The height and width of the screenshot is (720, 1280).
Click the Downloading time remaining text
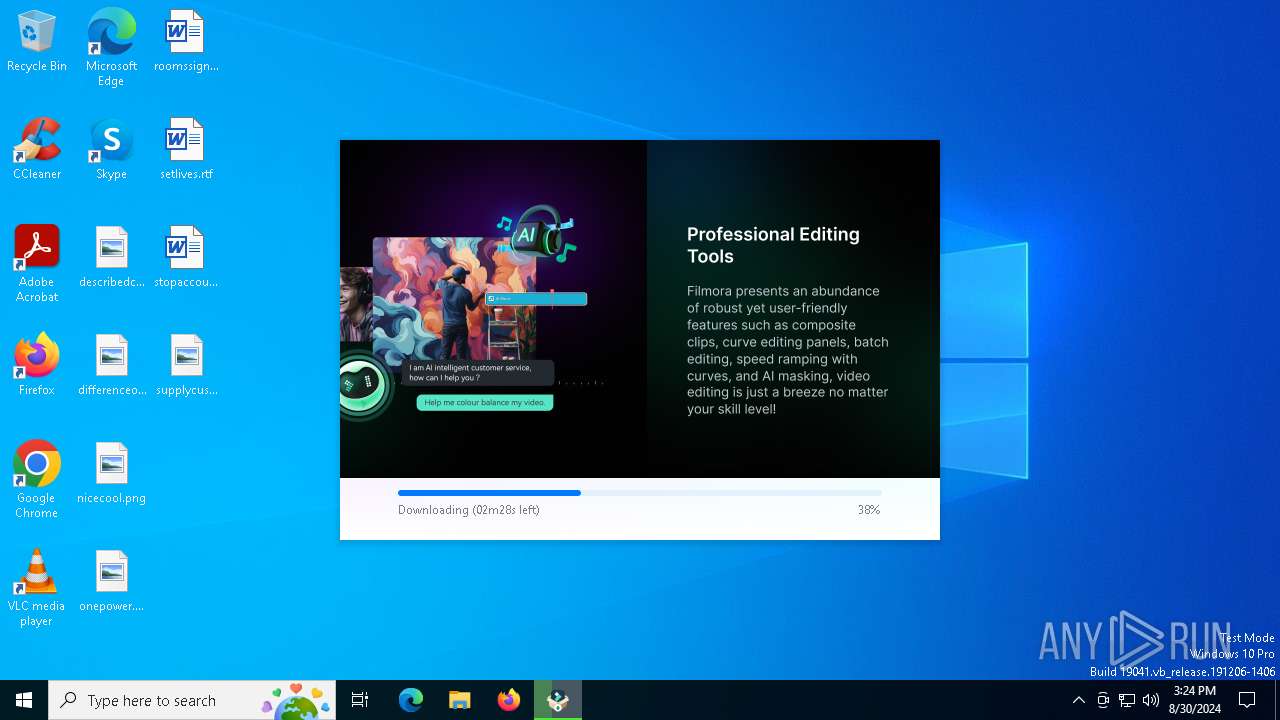click(x=469, y=510)
